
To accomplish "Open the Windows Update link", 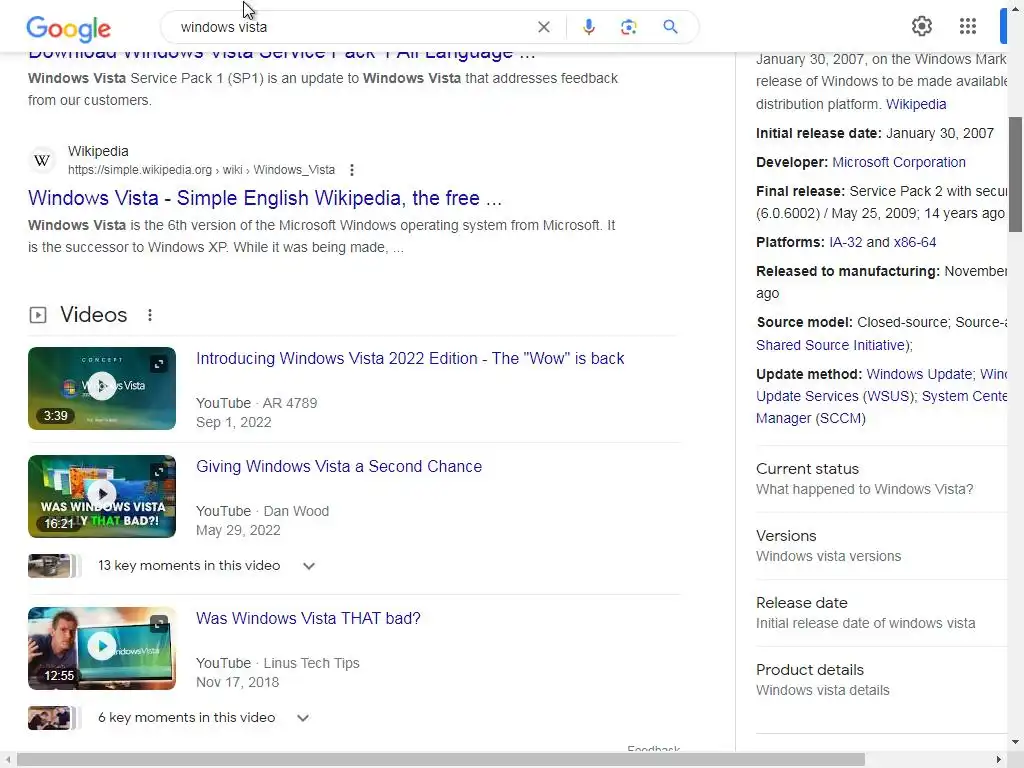I will coord(919,374).
